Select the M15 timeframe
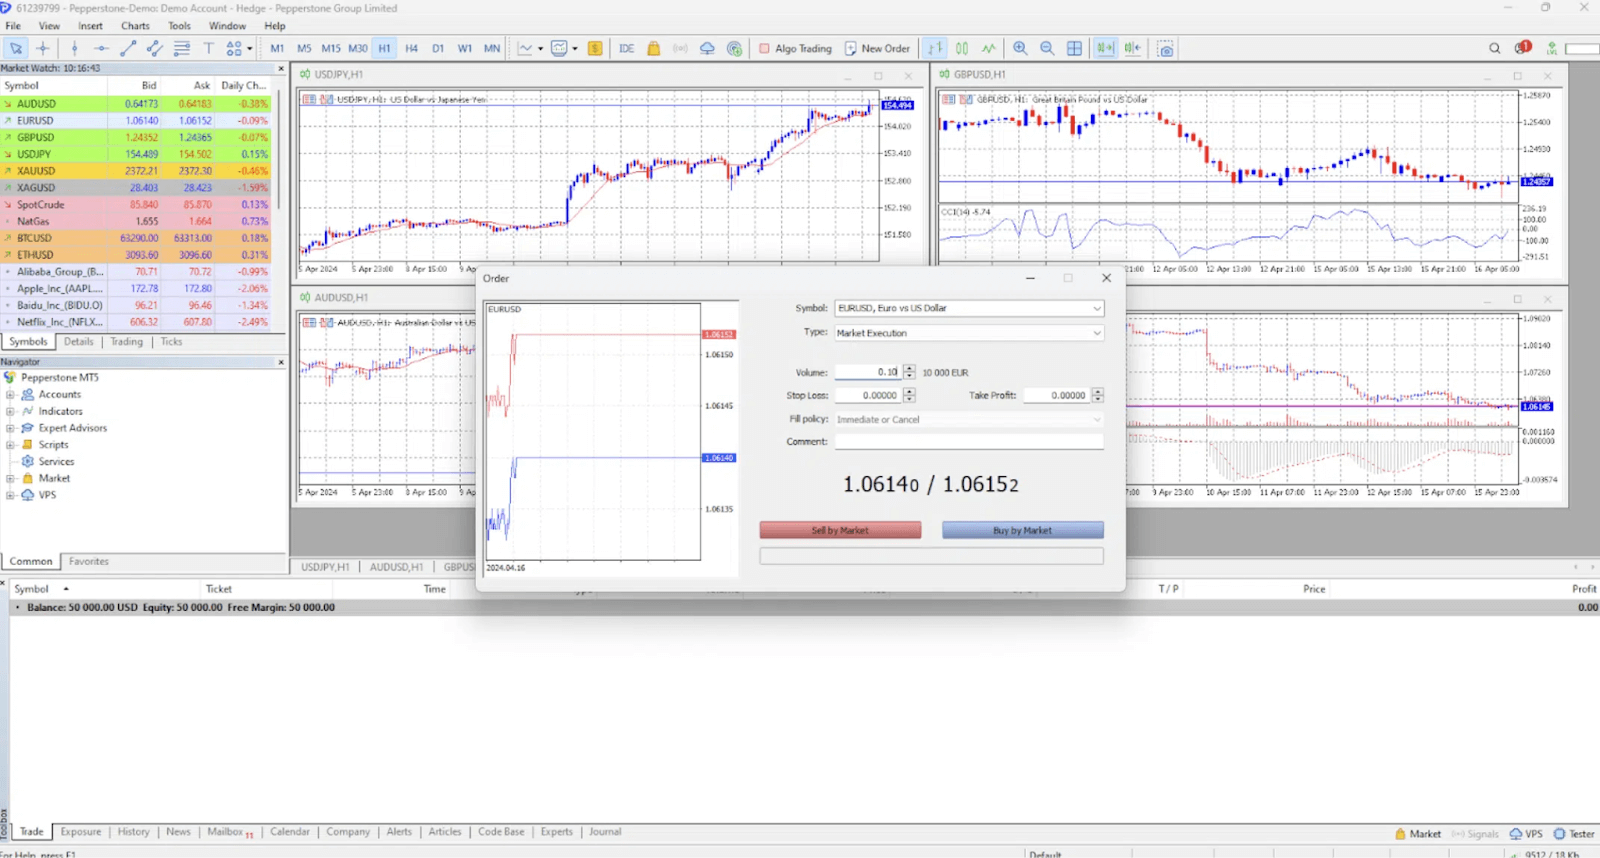 pos(331,48)
